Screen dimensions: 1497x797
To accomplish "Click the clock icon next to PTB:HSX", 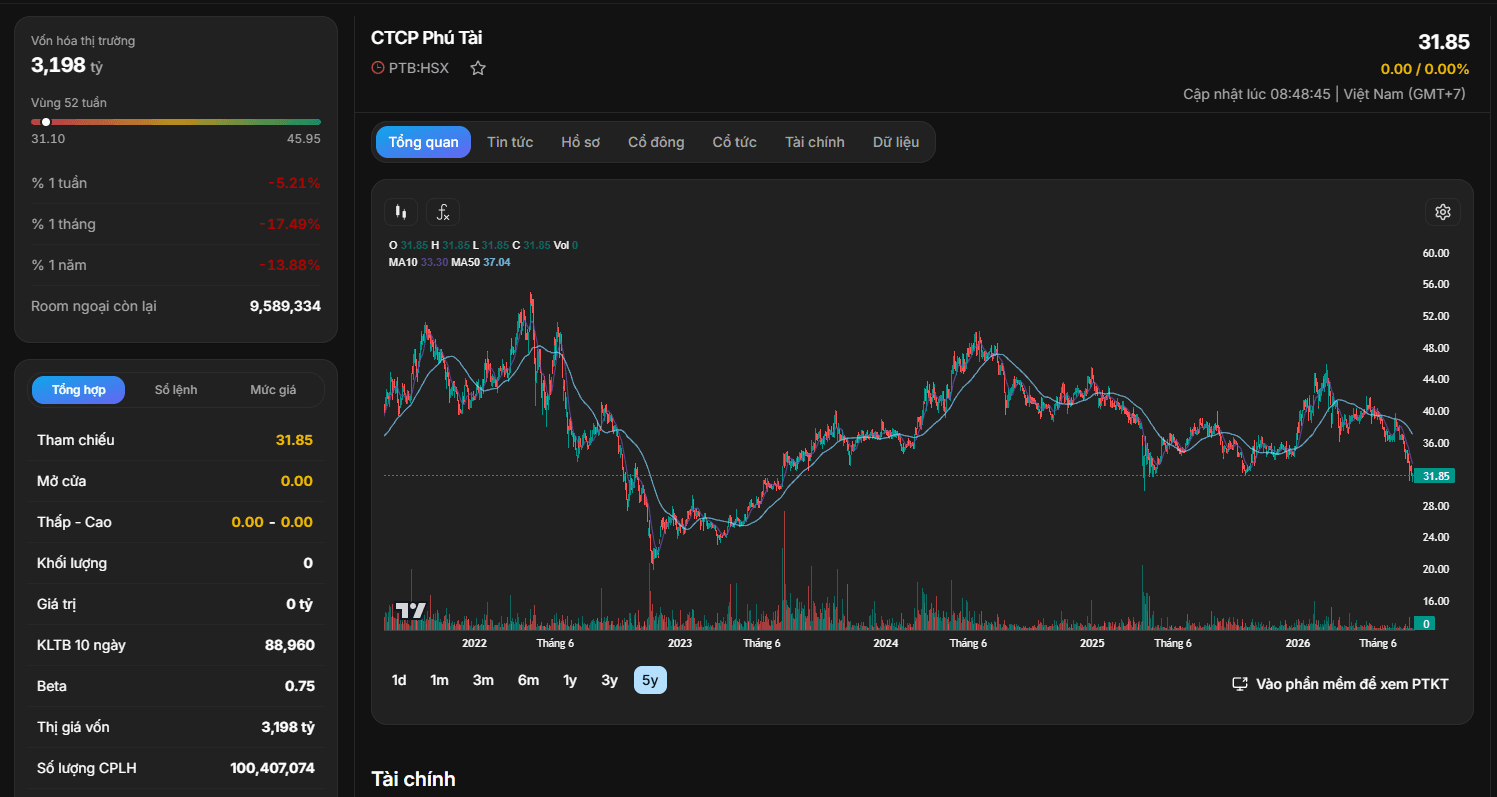I will pyautogui.click(x=378, y=68).
